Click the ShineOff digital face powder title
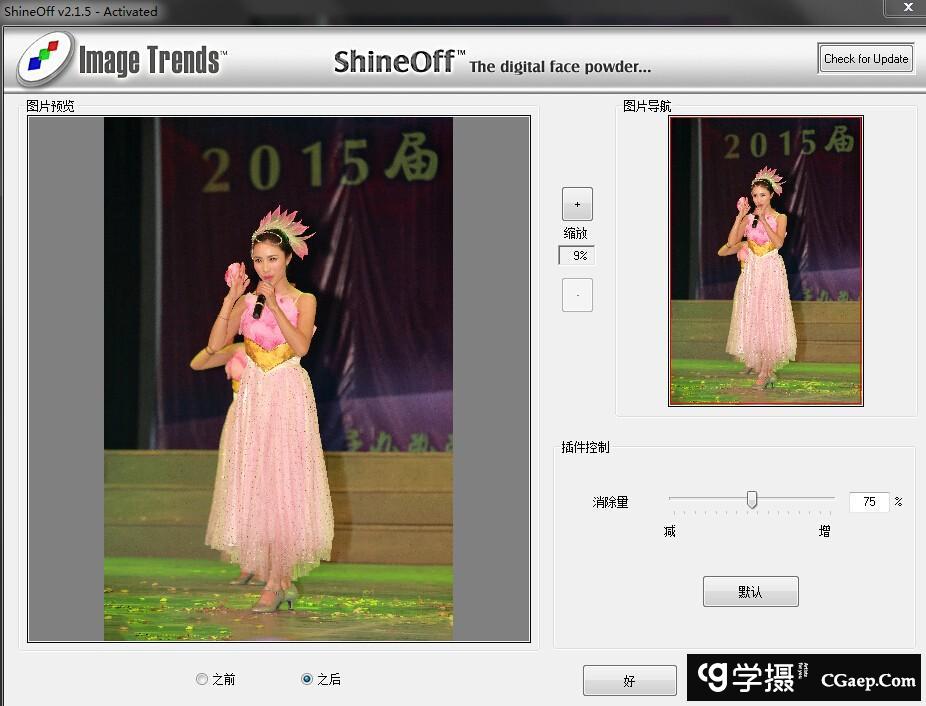The width and height of the screenshot is (926, 706). tap(492, 63)
